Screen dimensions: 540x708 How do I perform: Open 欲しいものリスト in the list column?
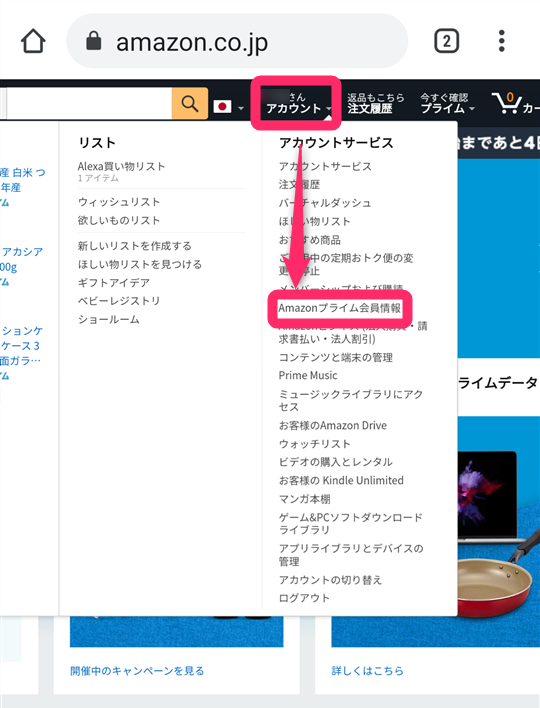coord(119,220)
